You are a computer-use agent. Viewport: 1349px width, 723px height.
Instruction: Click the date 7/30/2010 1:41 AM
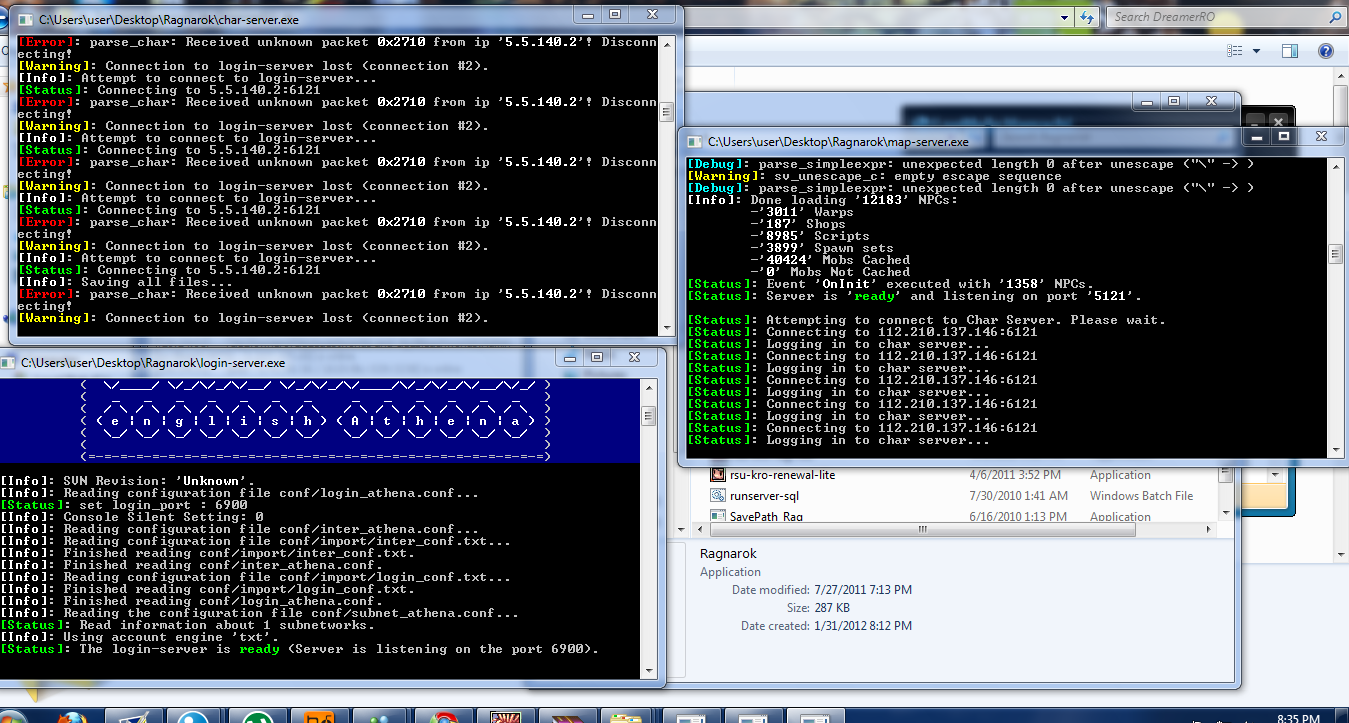[1019, 496]
